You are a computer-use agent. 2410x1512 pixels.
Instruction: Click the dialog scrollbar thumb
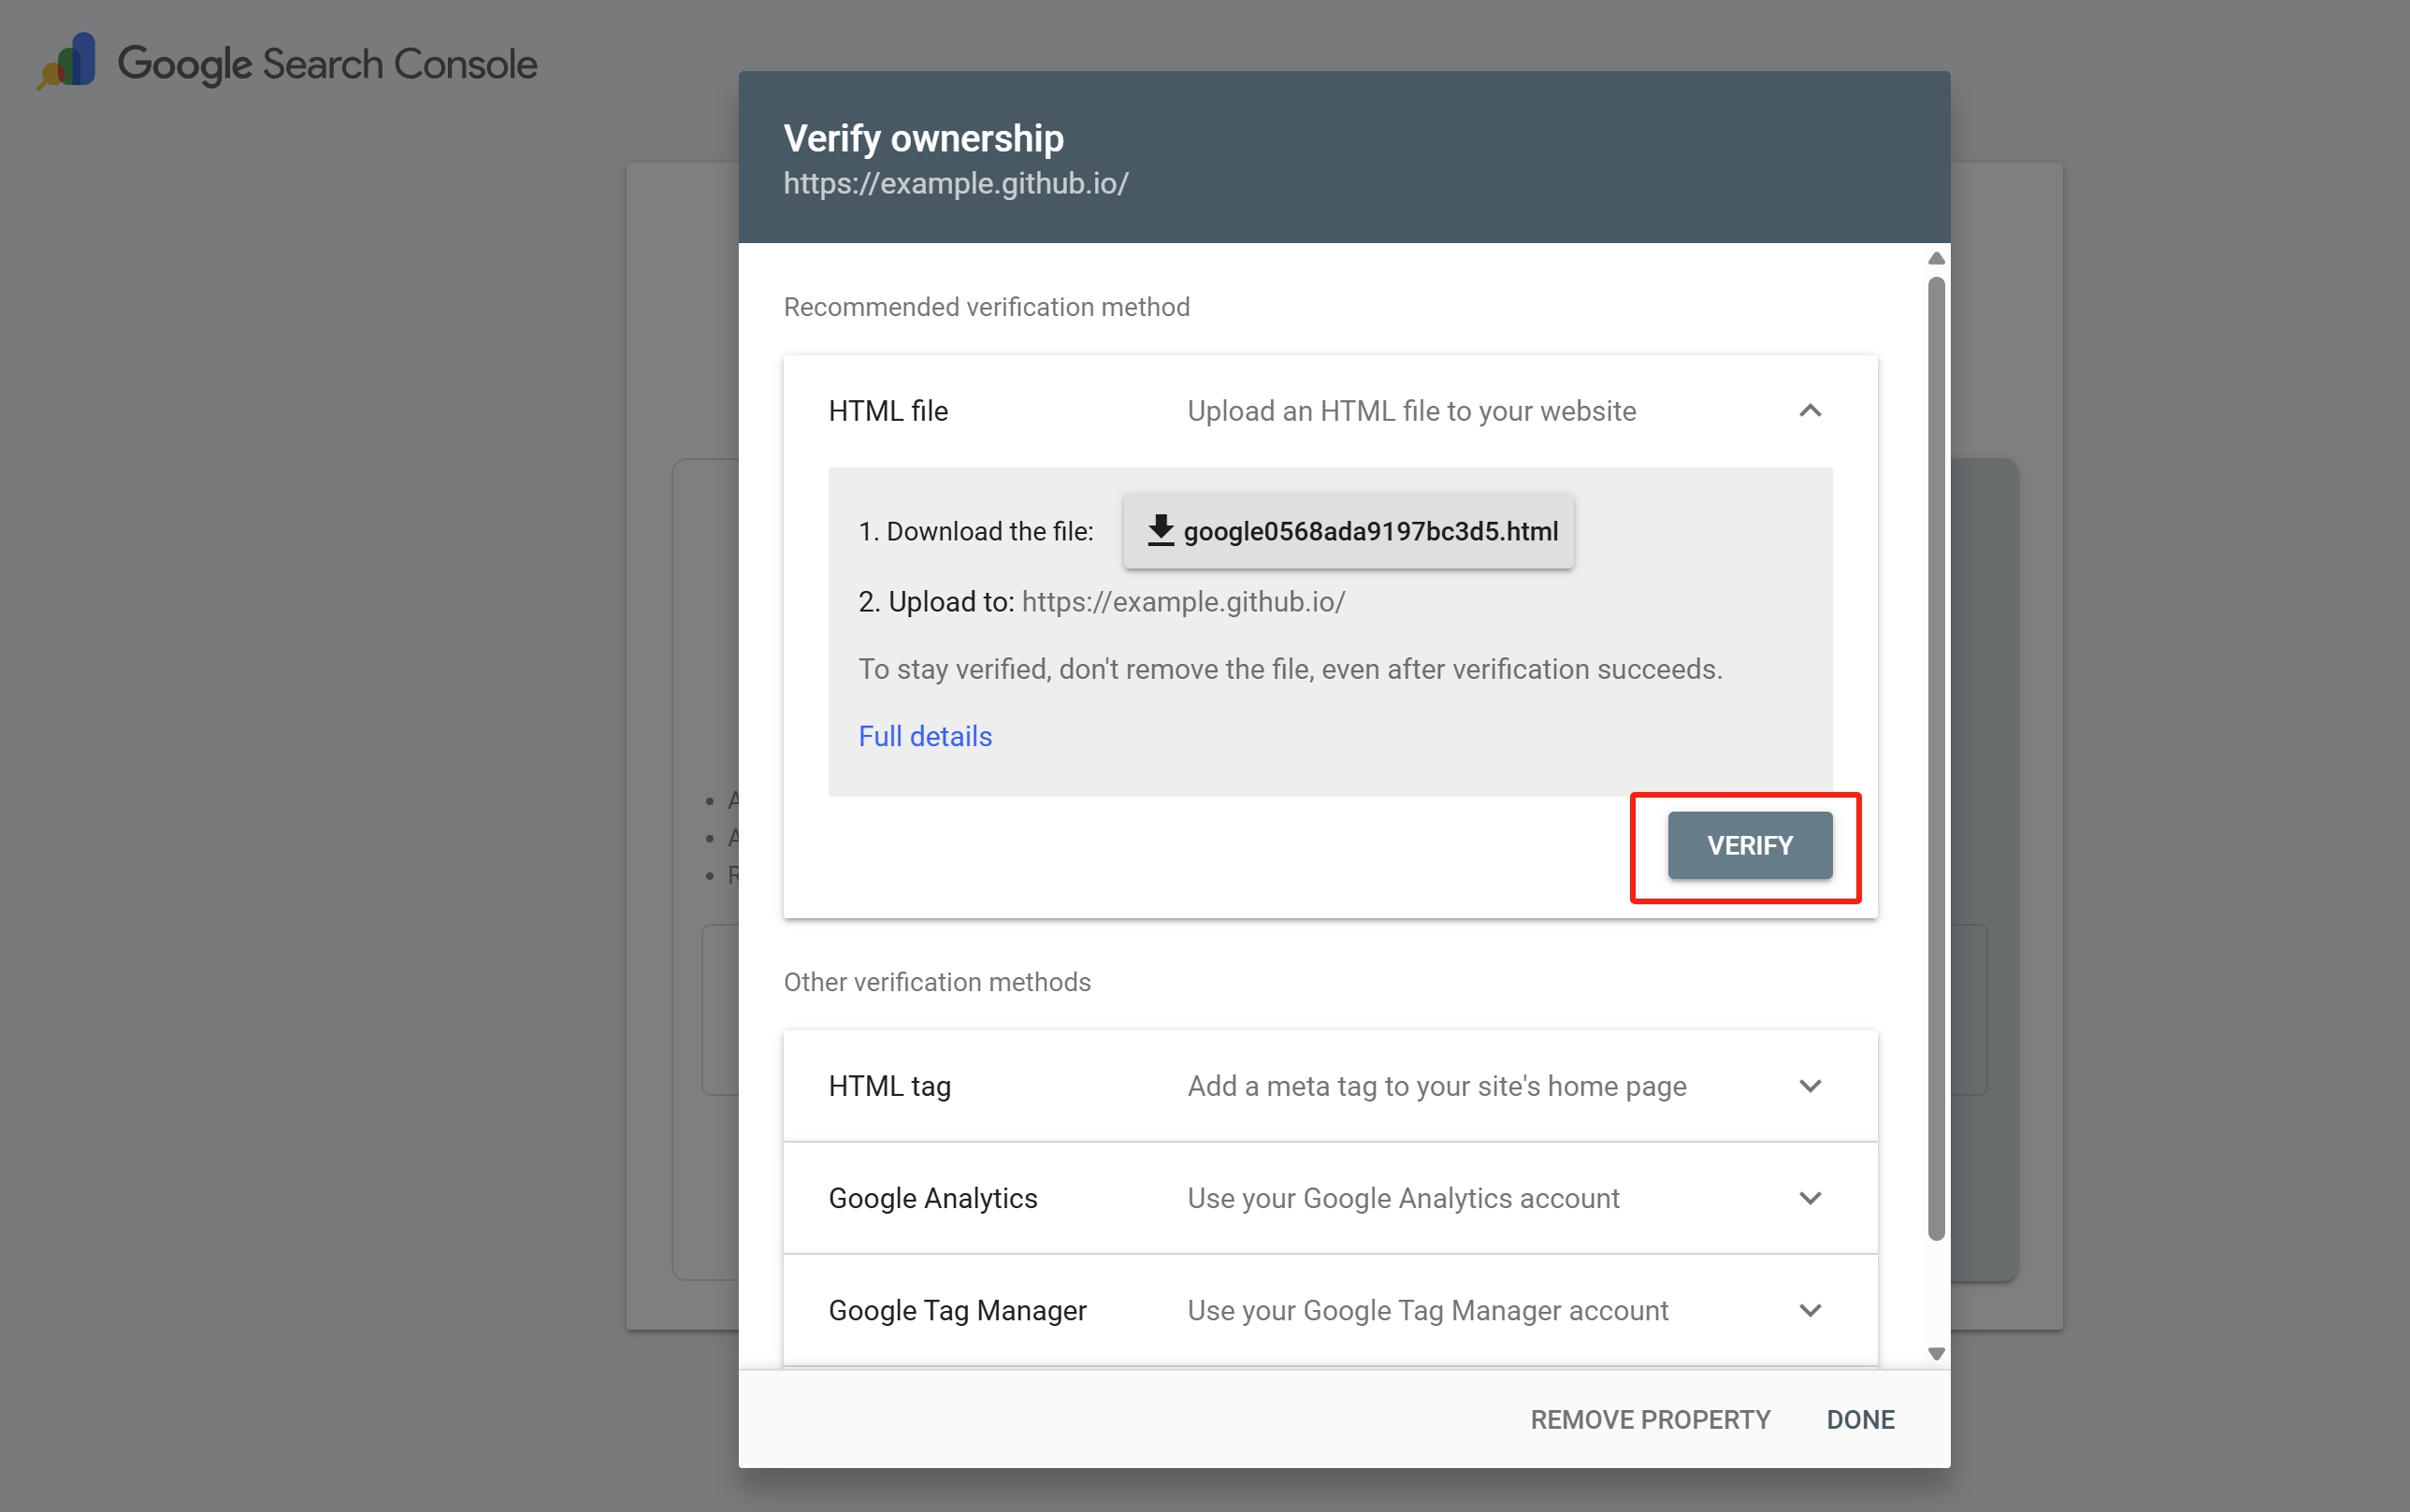(1937, 758)
